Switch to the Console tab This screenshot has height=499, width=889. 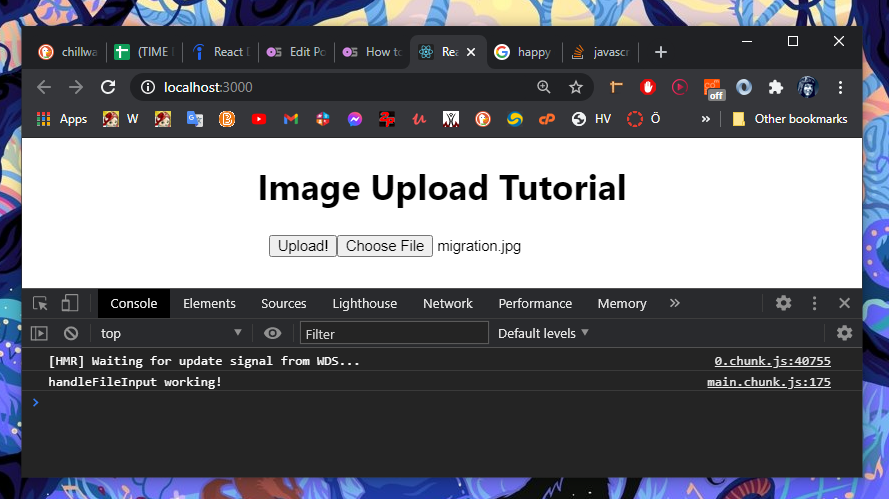coord(134,303)
